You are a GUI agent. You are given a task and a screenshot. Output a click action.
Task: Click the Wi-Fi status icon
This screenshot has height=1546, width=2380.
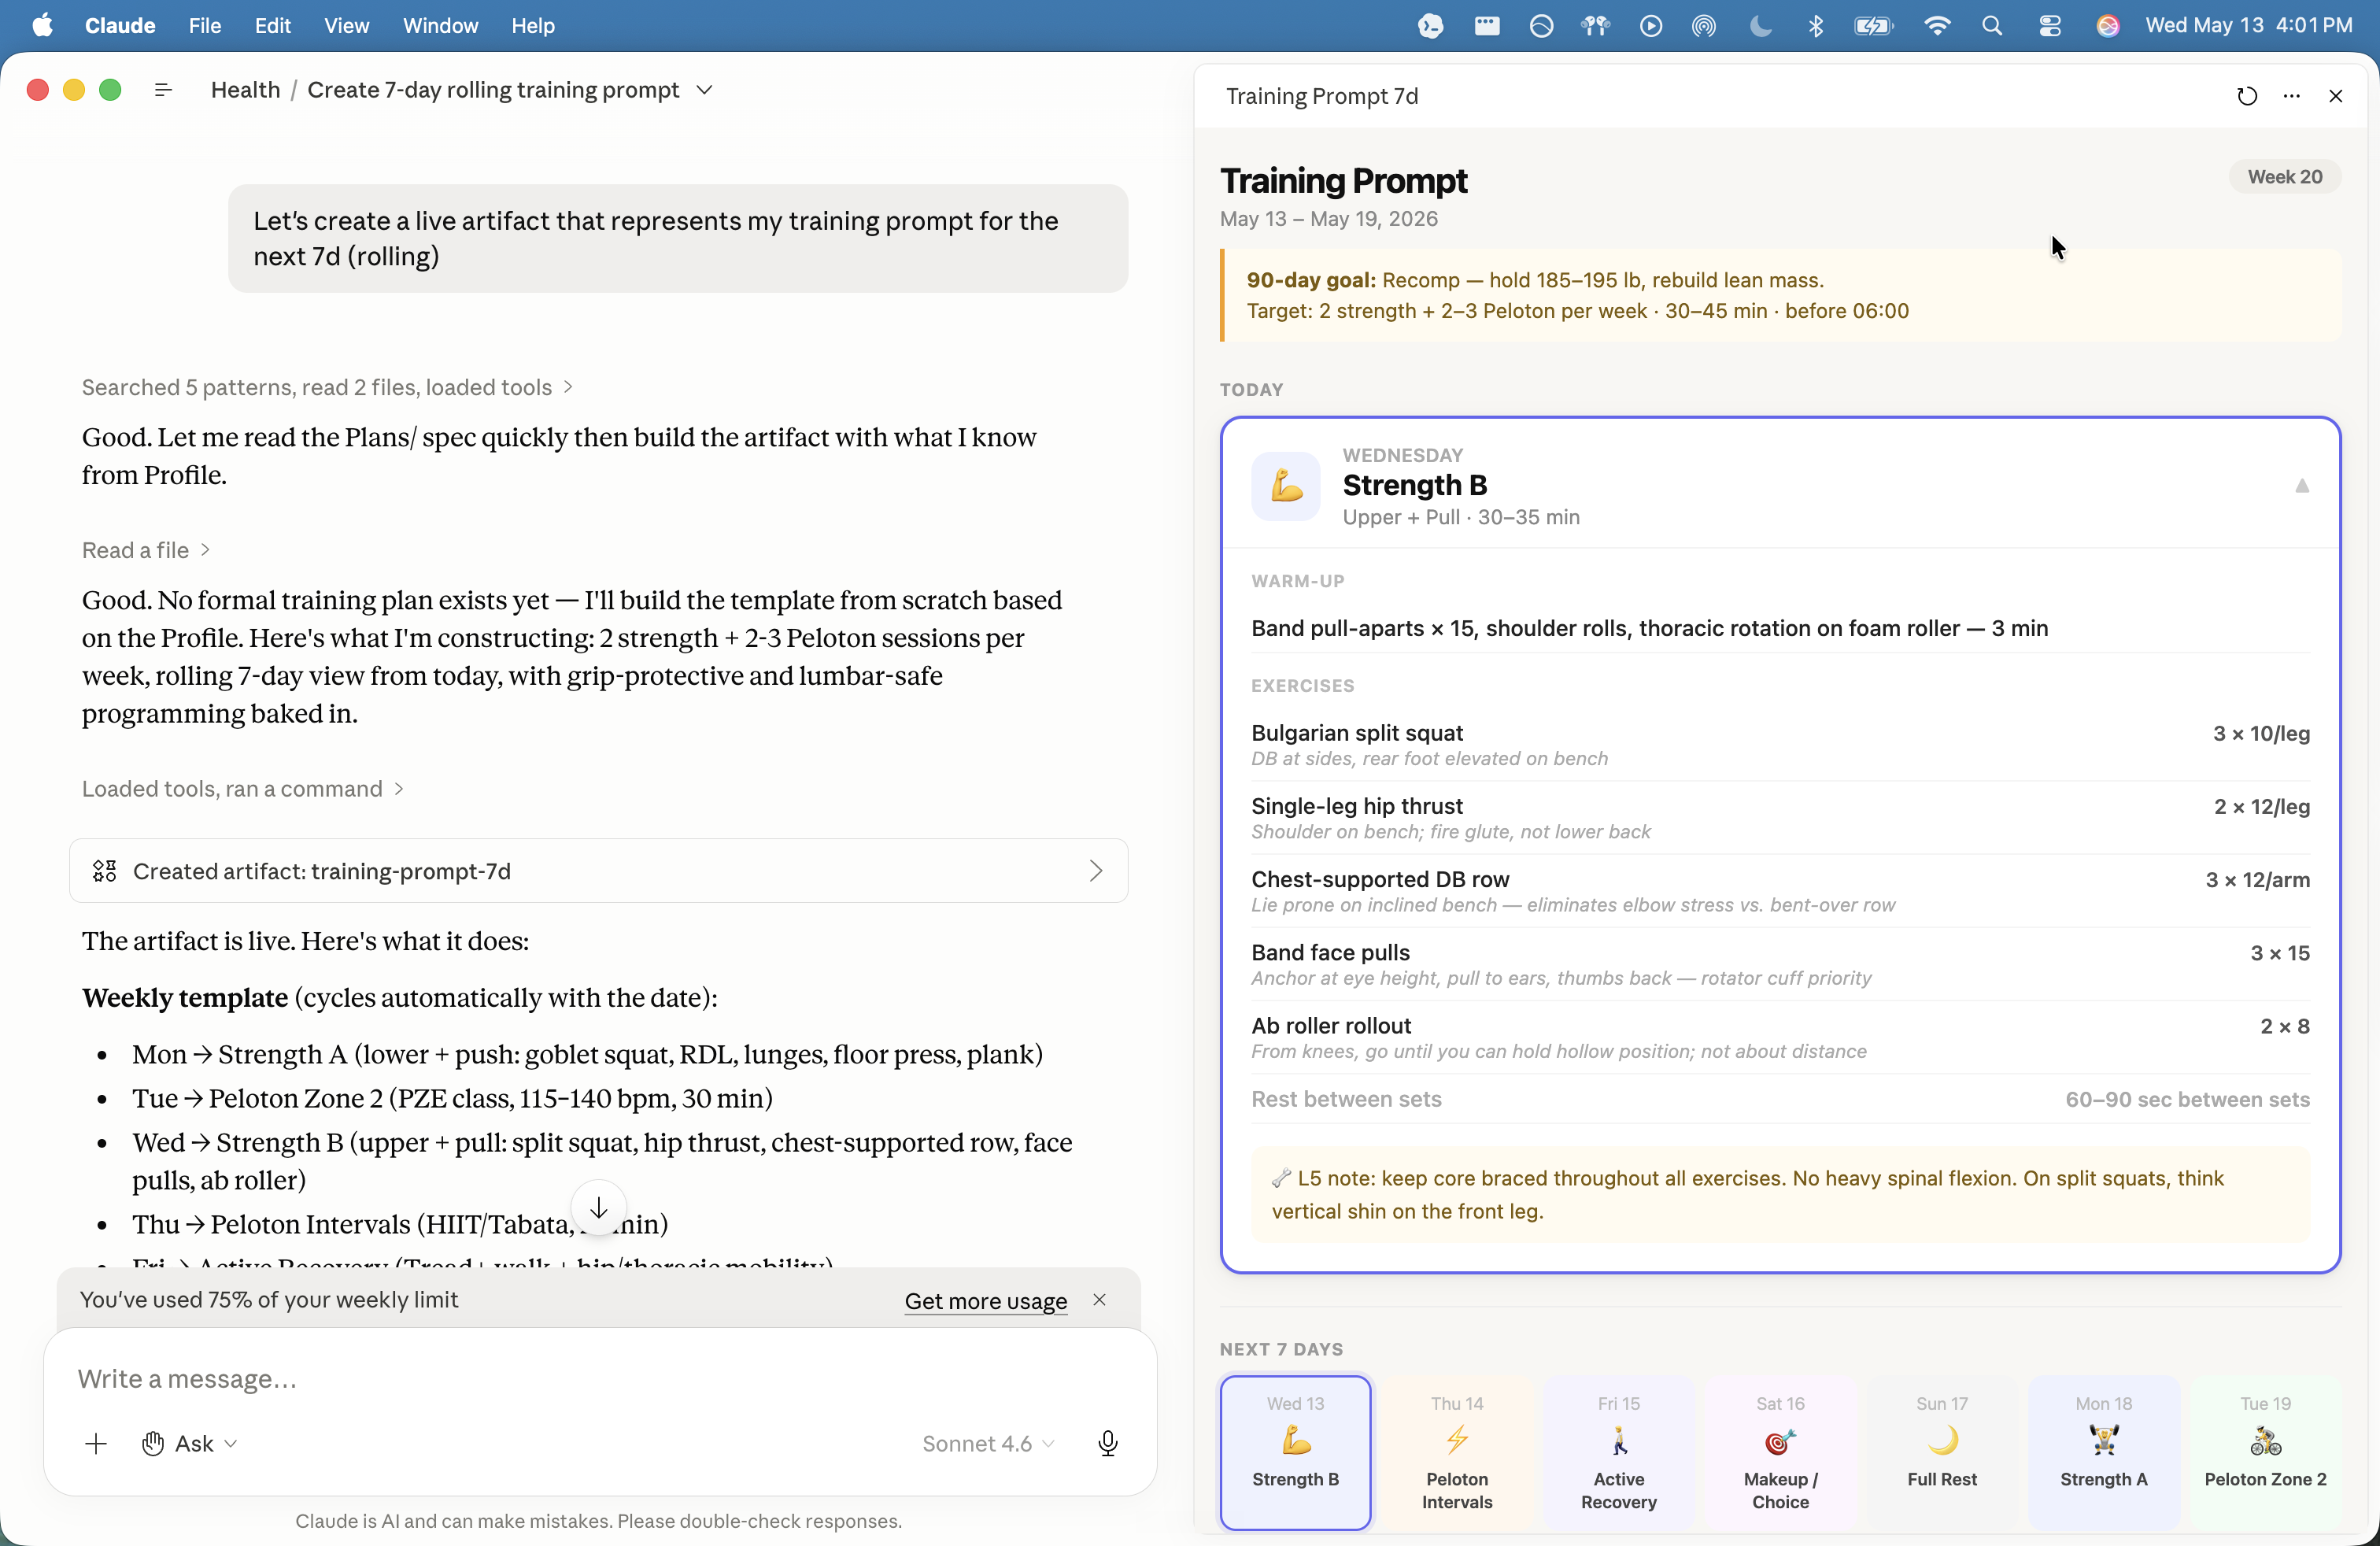click(x=1937, y=26)
